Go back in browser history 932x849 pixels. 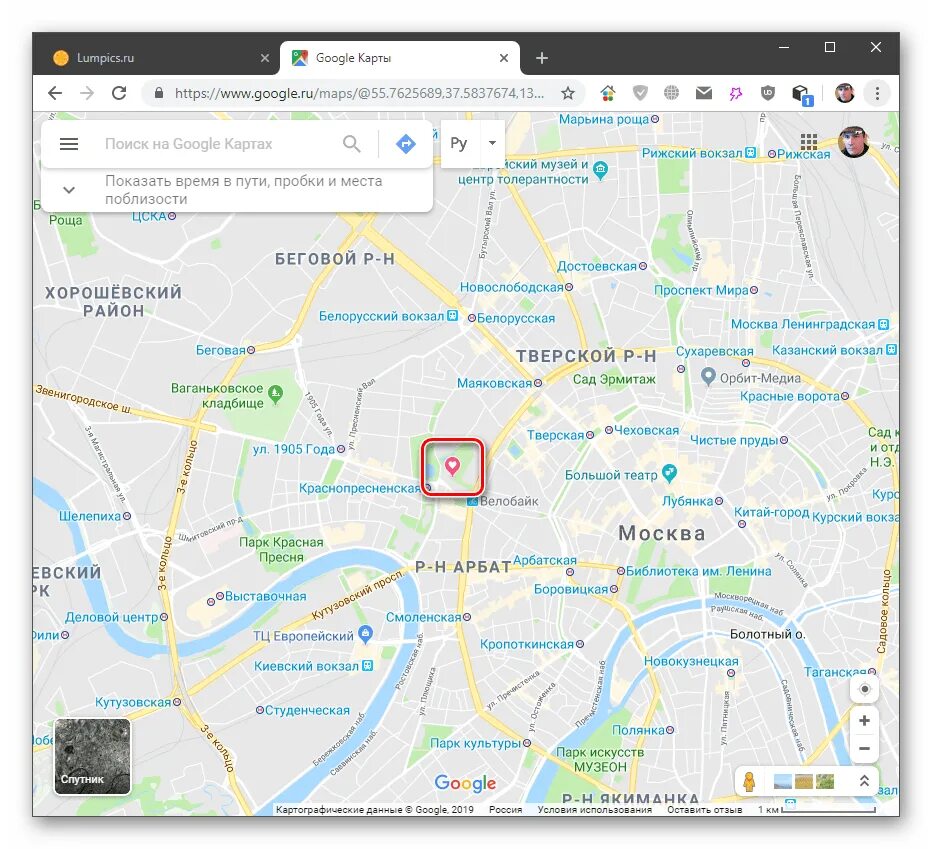(55, 93)
